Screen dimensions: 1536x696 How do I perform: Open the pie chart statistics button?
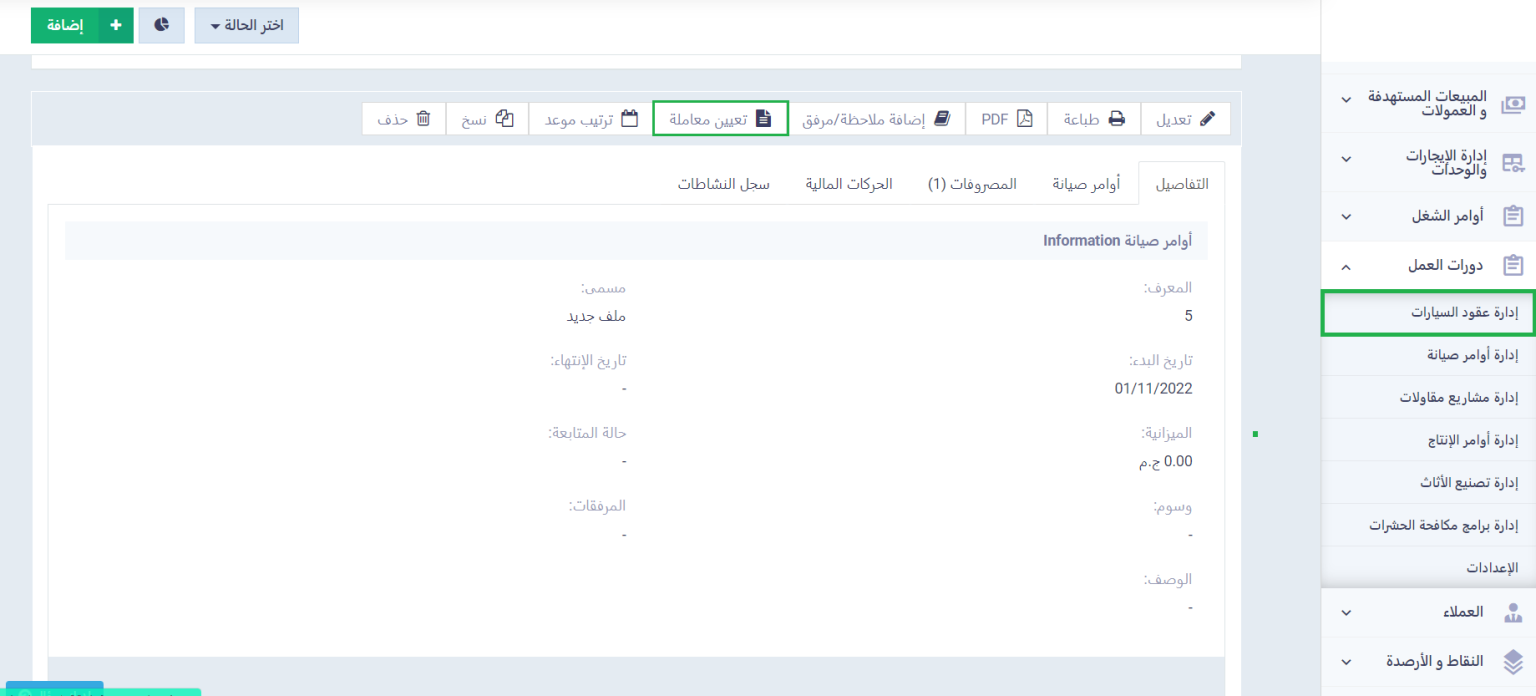coord(161,25)
